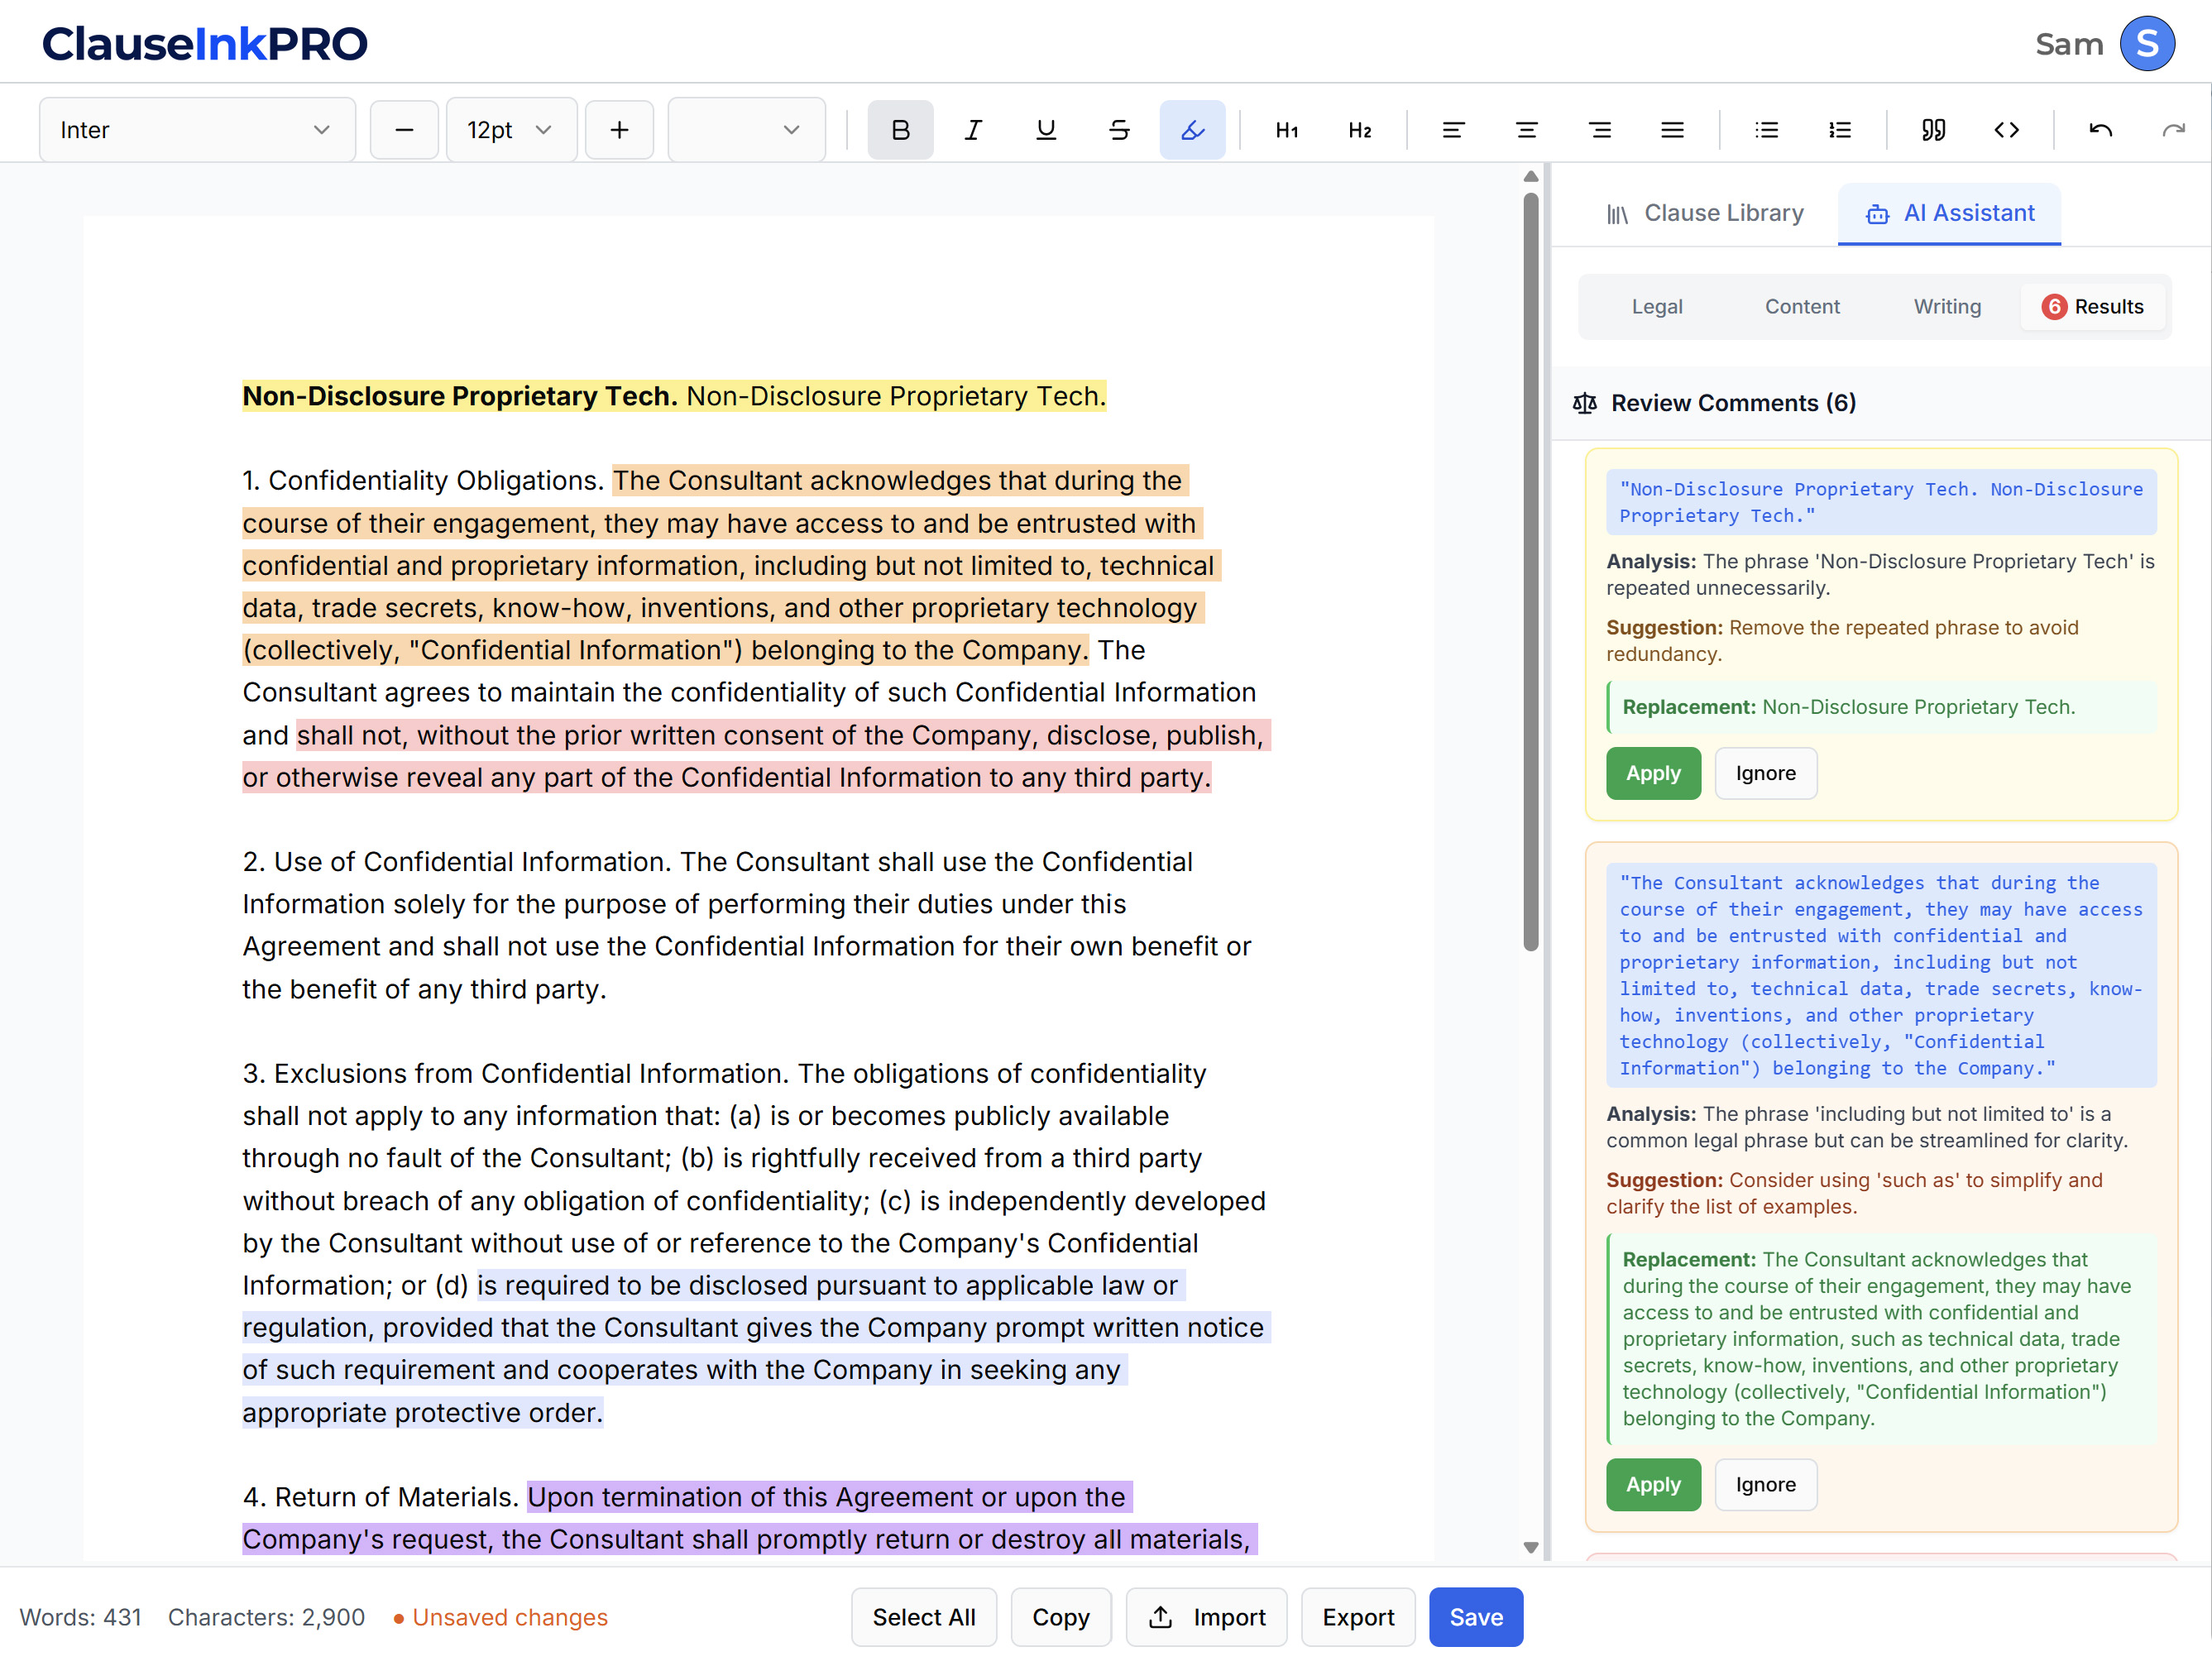Click Sam's profile avatar

point(2148,43)
